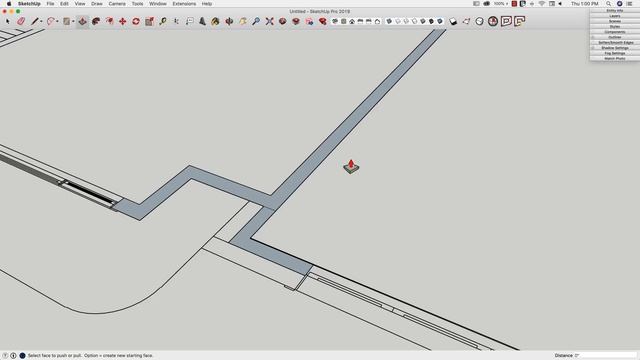Open the Line tool dropdown arrow
This screenshot has width=640, height=360.
[41, 21]
